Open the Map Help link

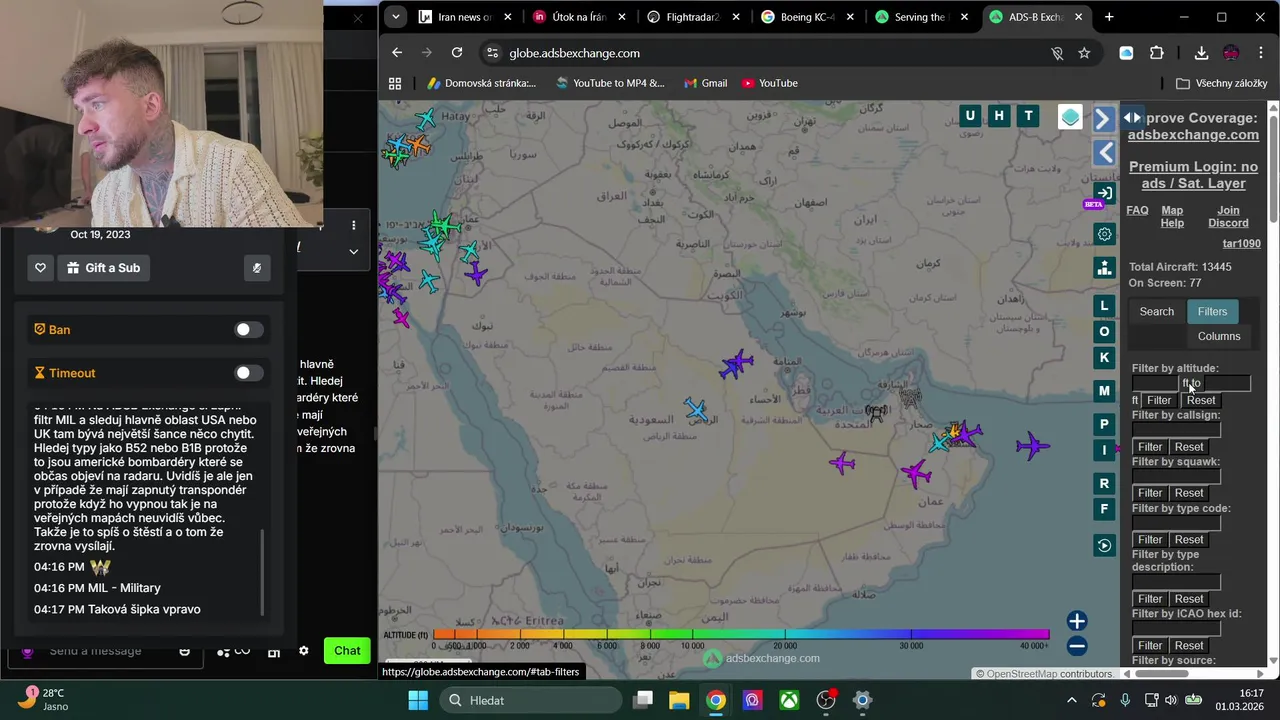click(1172, 217)
